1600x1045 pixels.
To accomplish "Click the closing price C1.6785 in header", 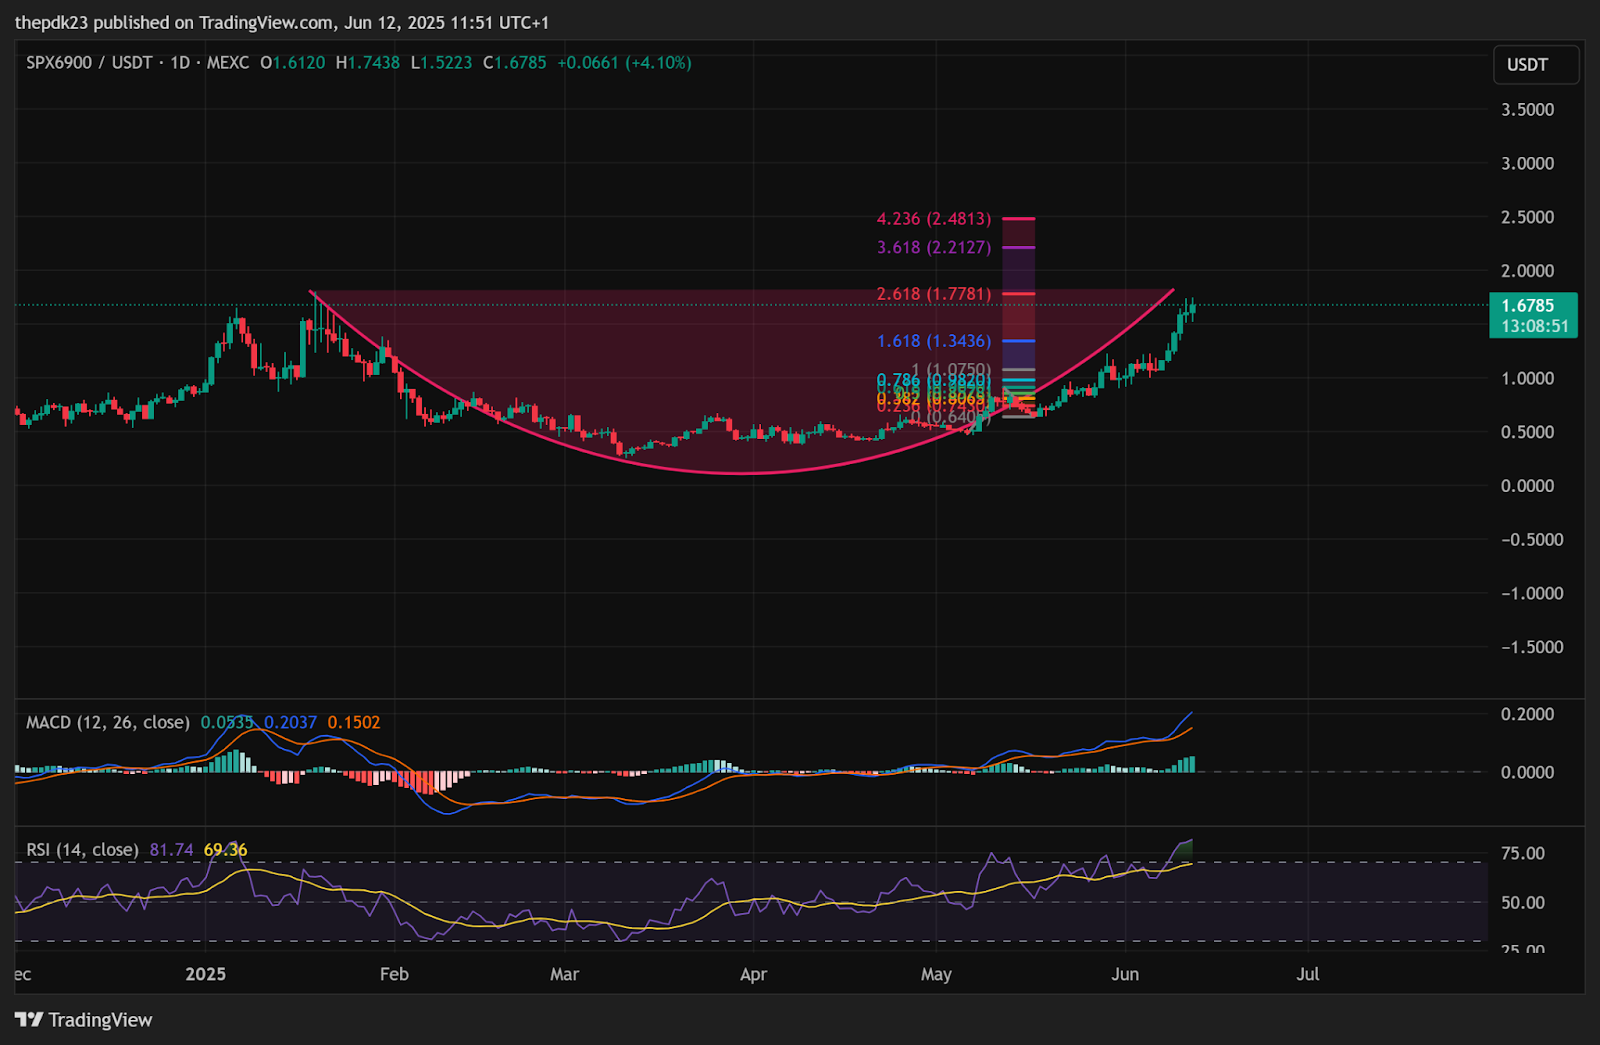I will tap(514, 62).
